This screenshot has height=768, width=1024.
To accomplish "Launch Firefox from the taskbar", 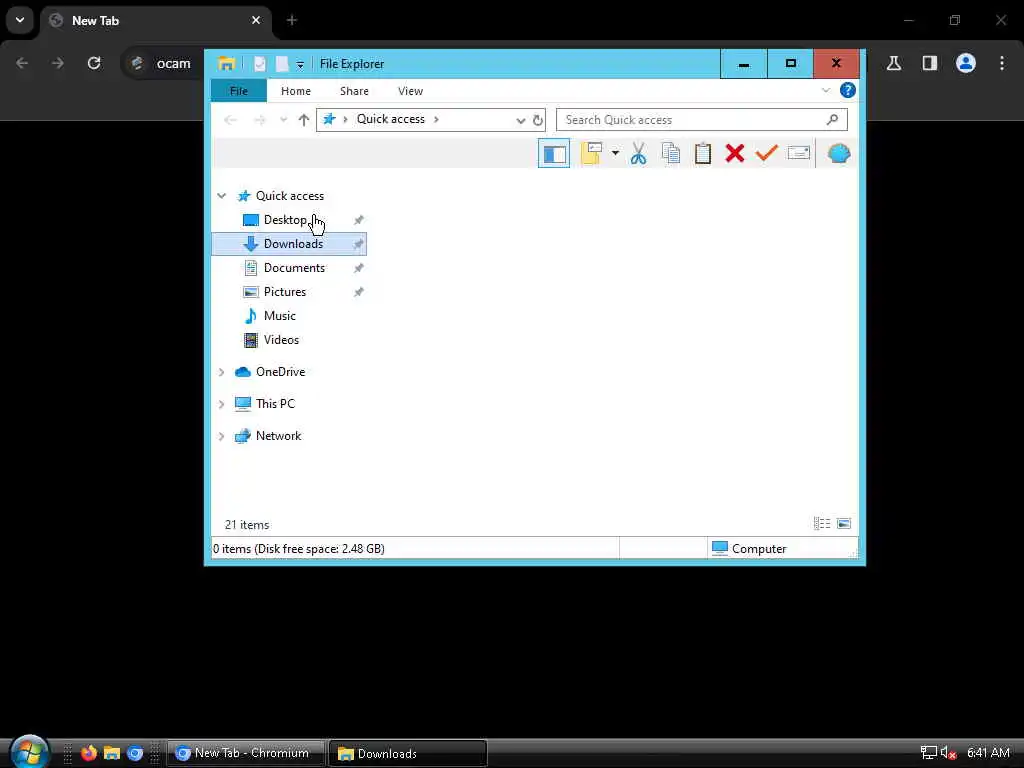I will pyautogui.click(x=88, y=753).
